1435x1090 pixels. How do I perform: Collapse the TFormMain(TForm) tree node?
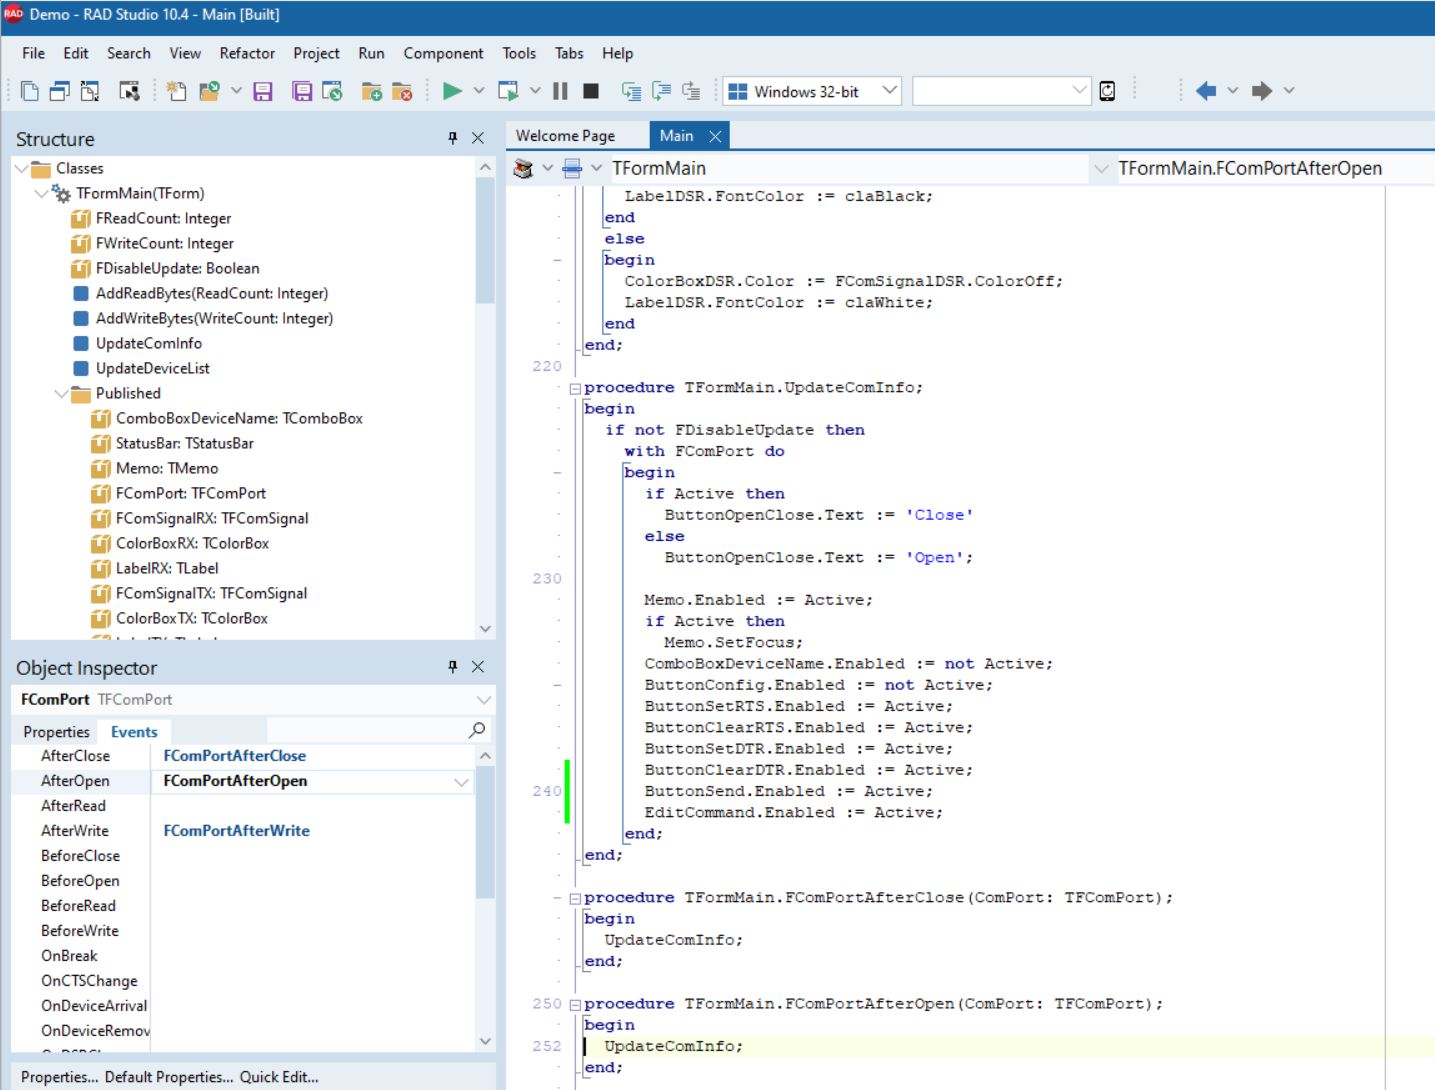click(x=41, y=193)
